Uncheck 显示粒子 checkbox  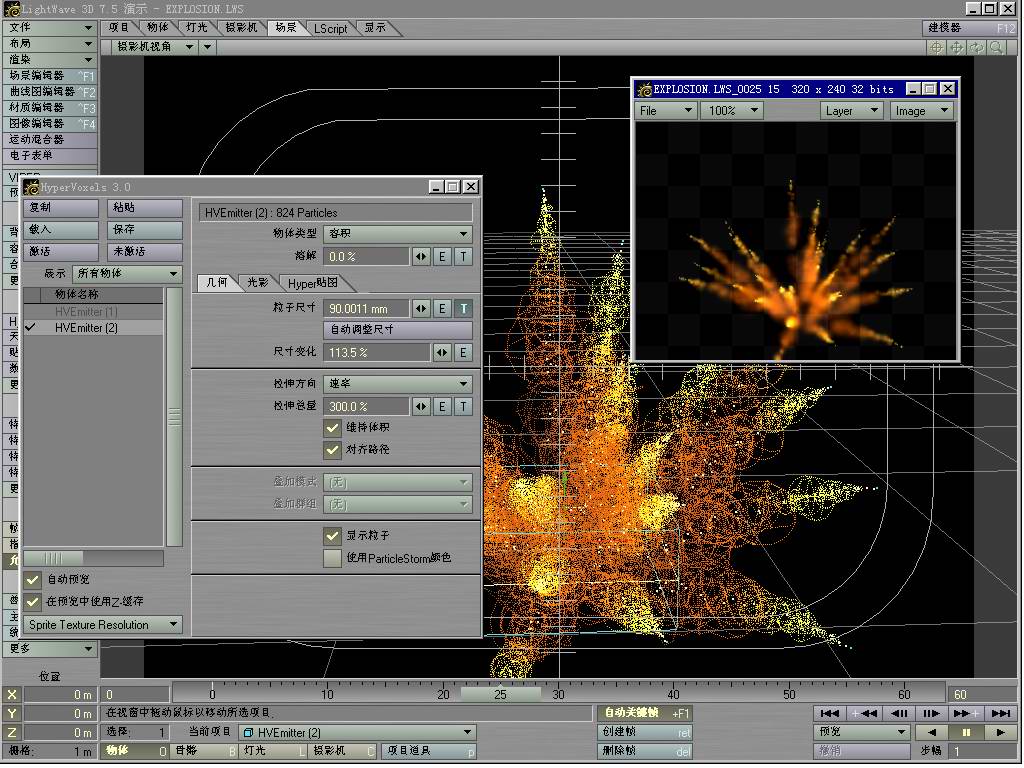point(332,536)
